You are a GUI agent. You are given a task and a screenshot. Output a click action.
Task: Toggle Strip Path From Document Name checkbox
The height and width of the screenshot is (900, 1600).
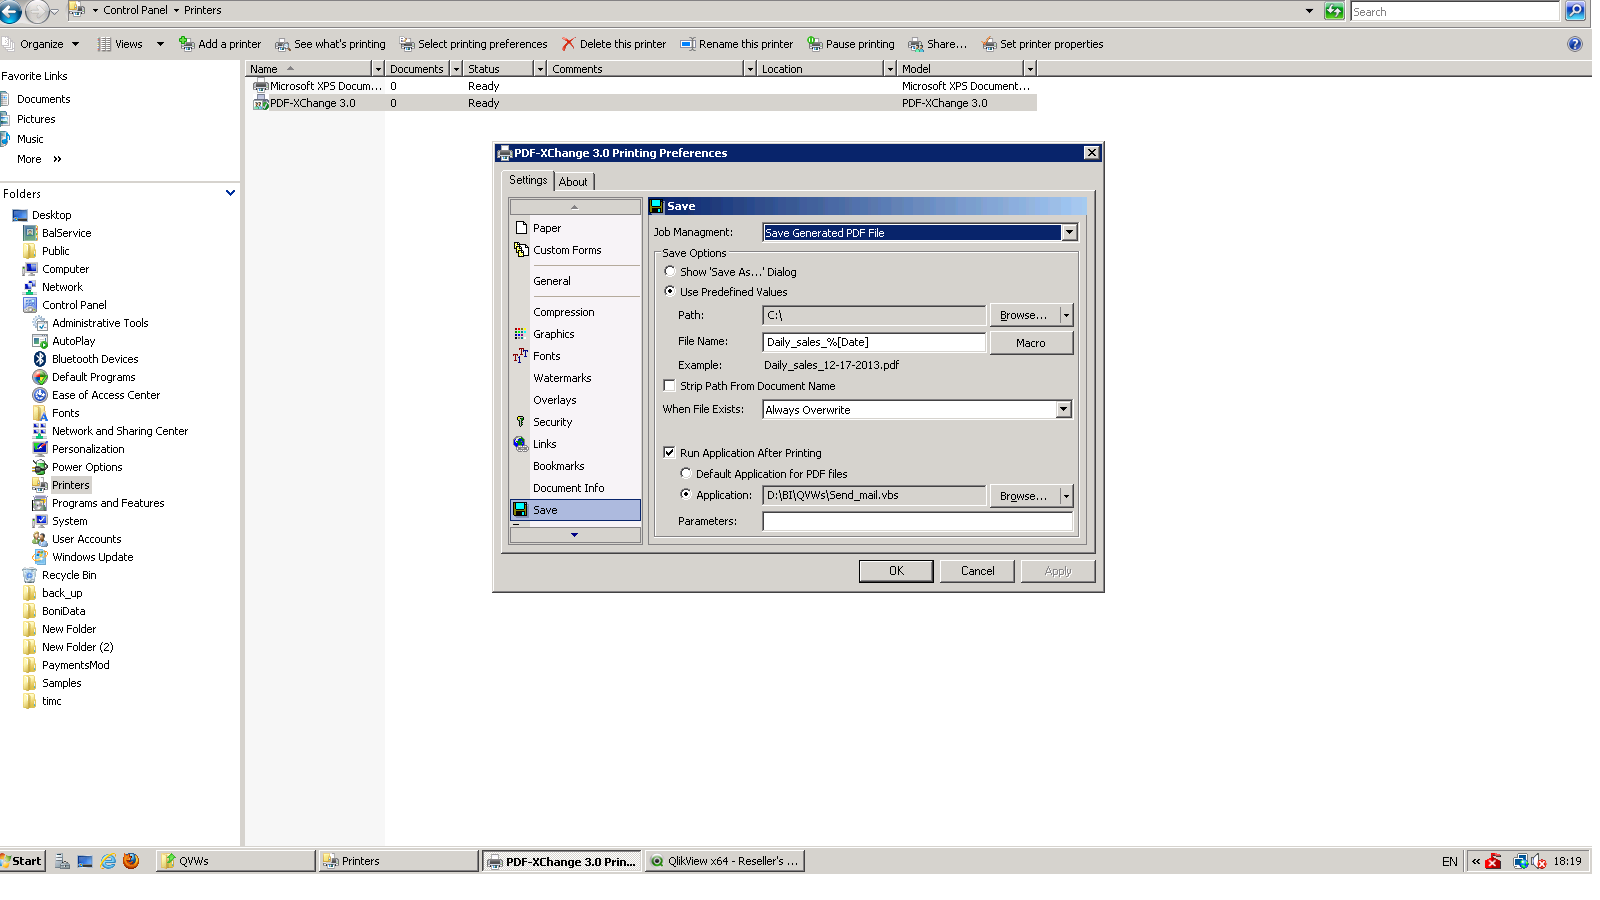(x=670, y=385)
